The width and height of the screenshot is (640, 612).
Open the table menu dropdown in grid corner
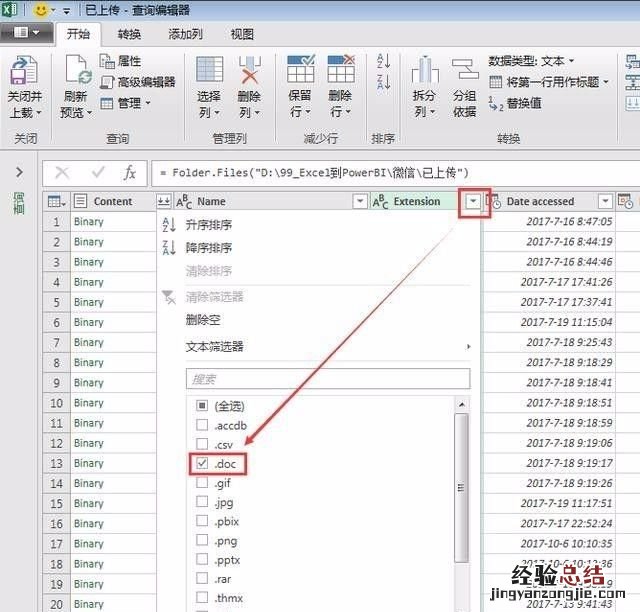57,201
